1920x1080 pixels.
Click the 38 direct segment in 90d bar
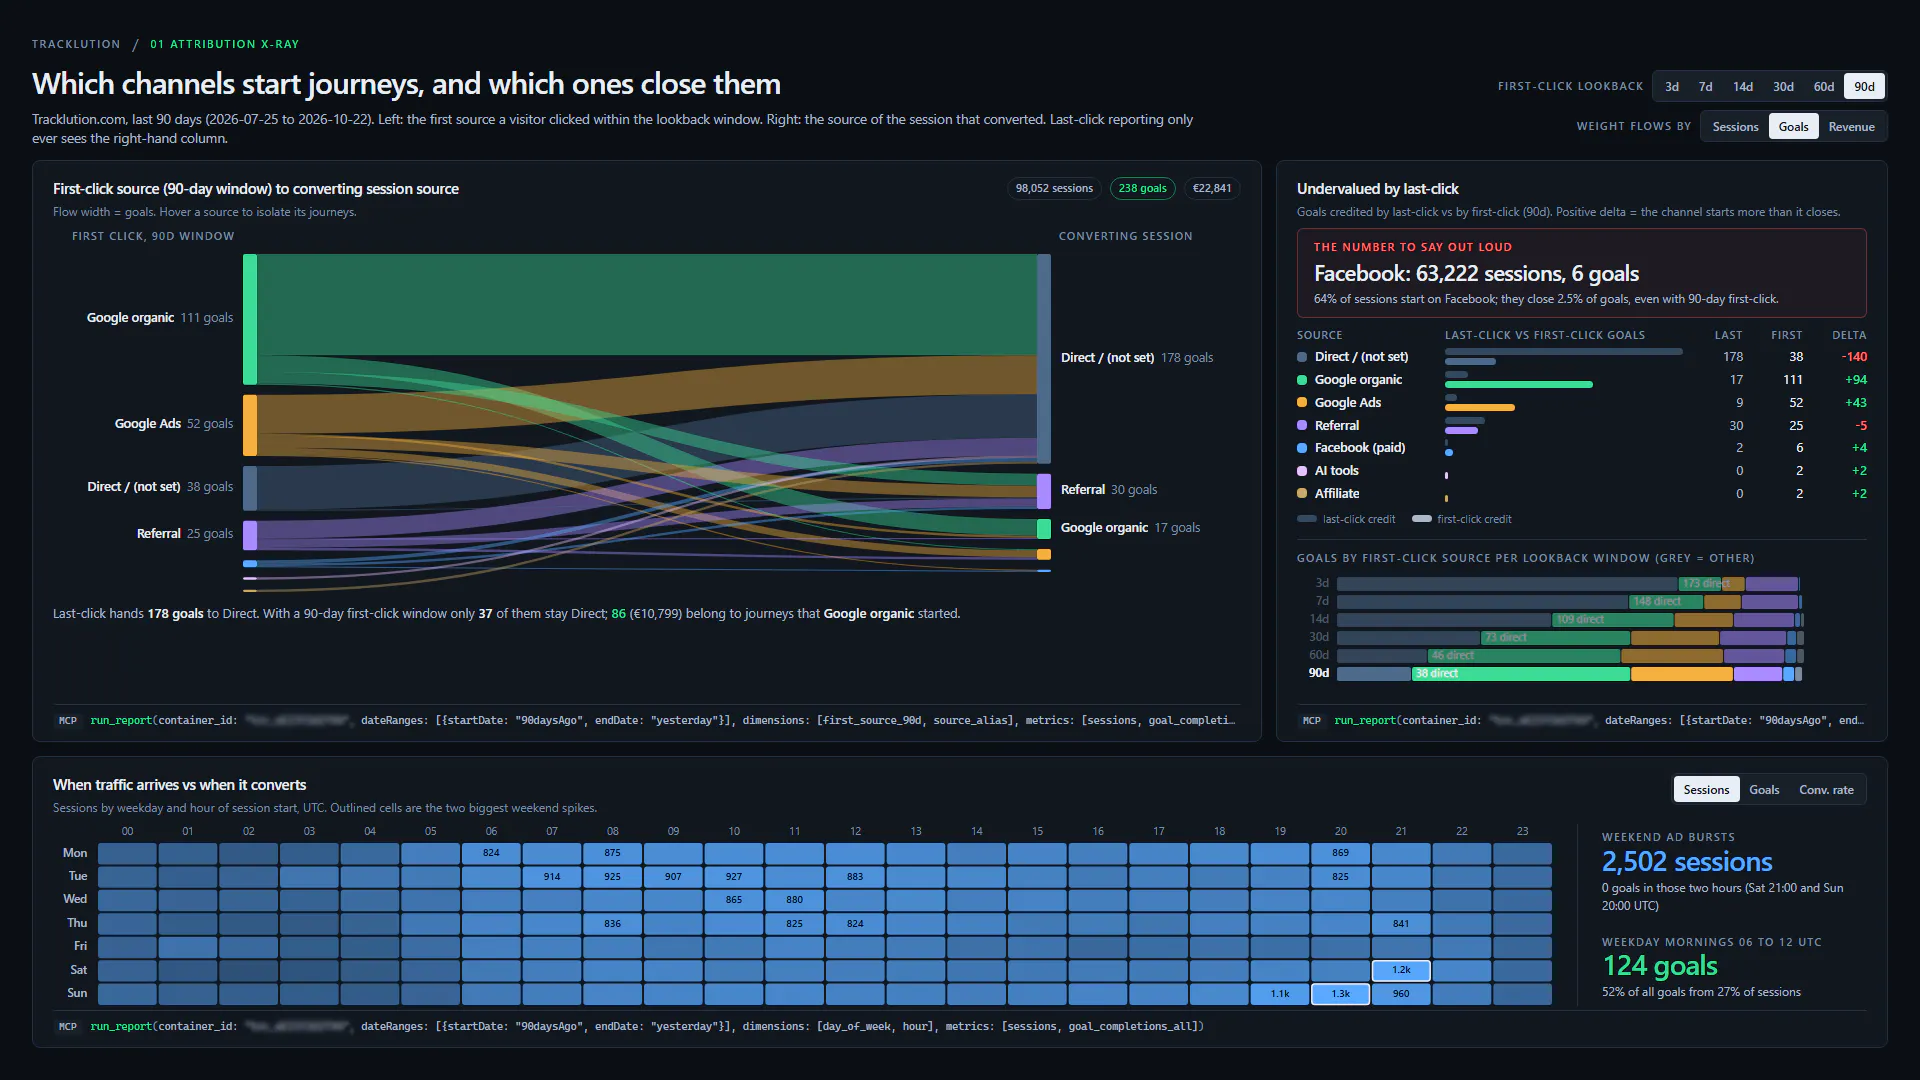click(x=1374, y=674)
